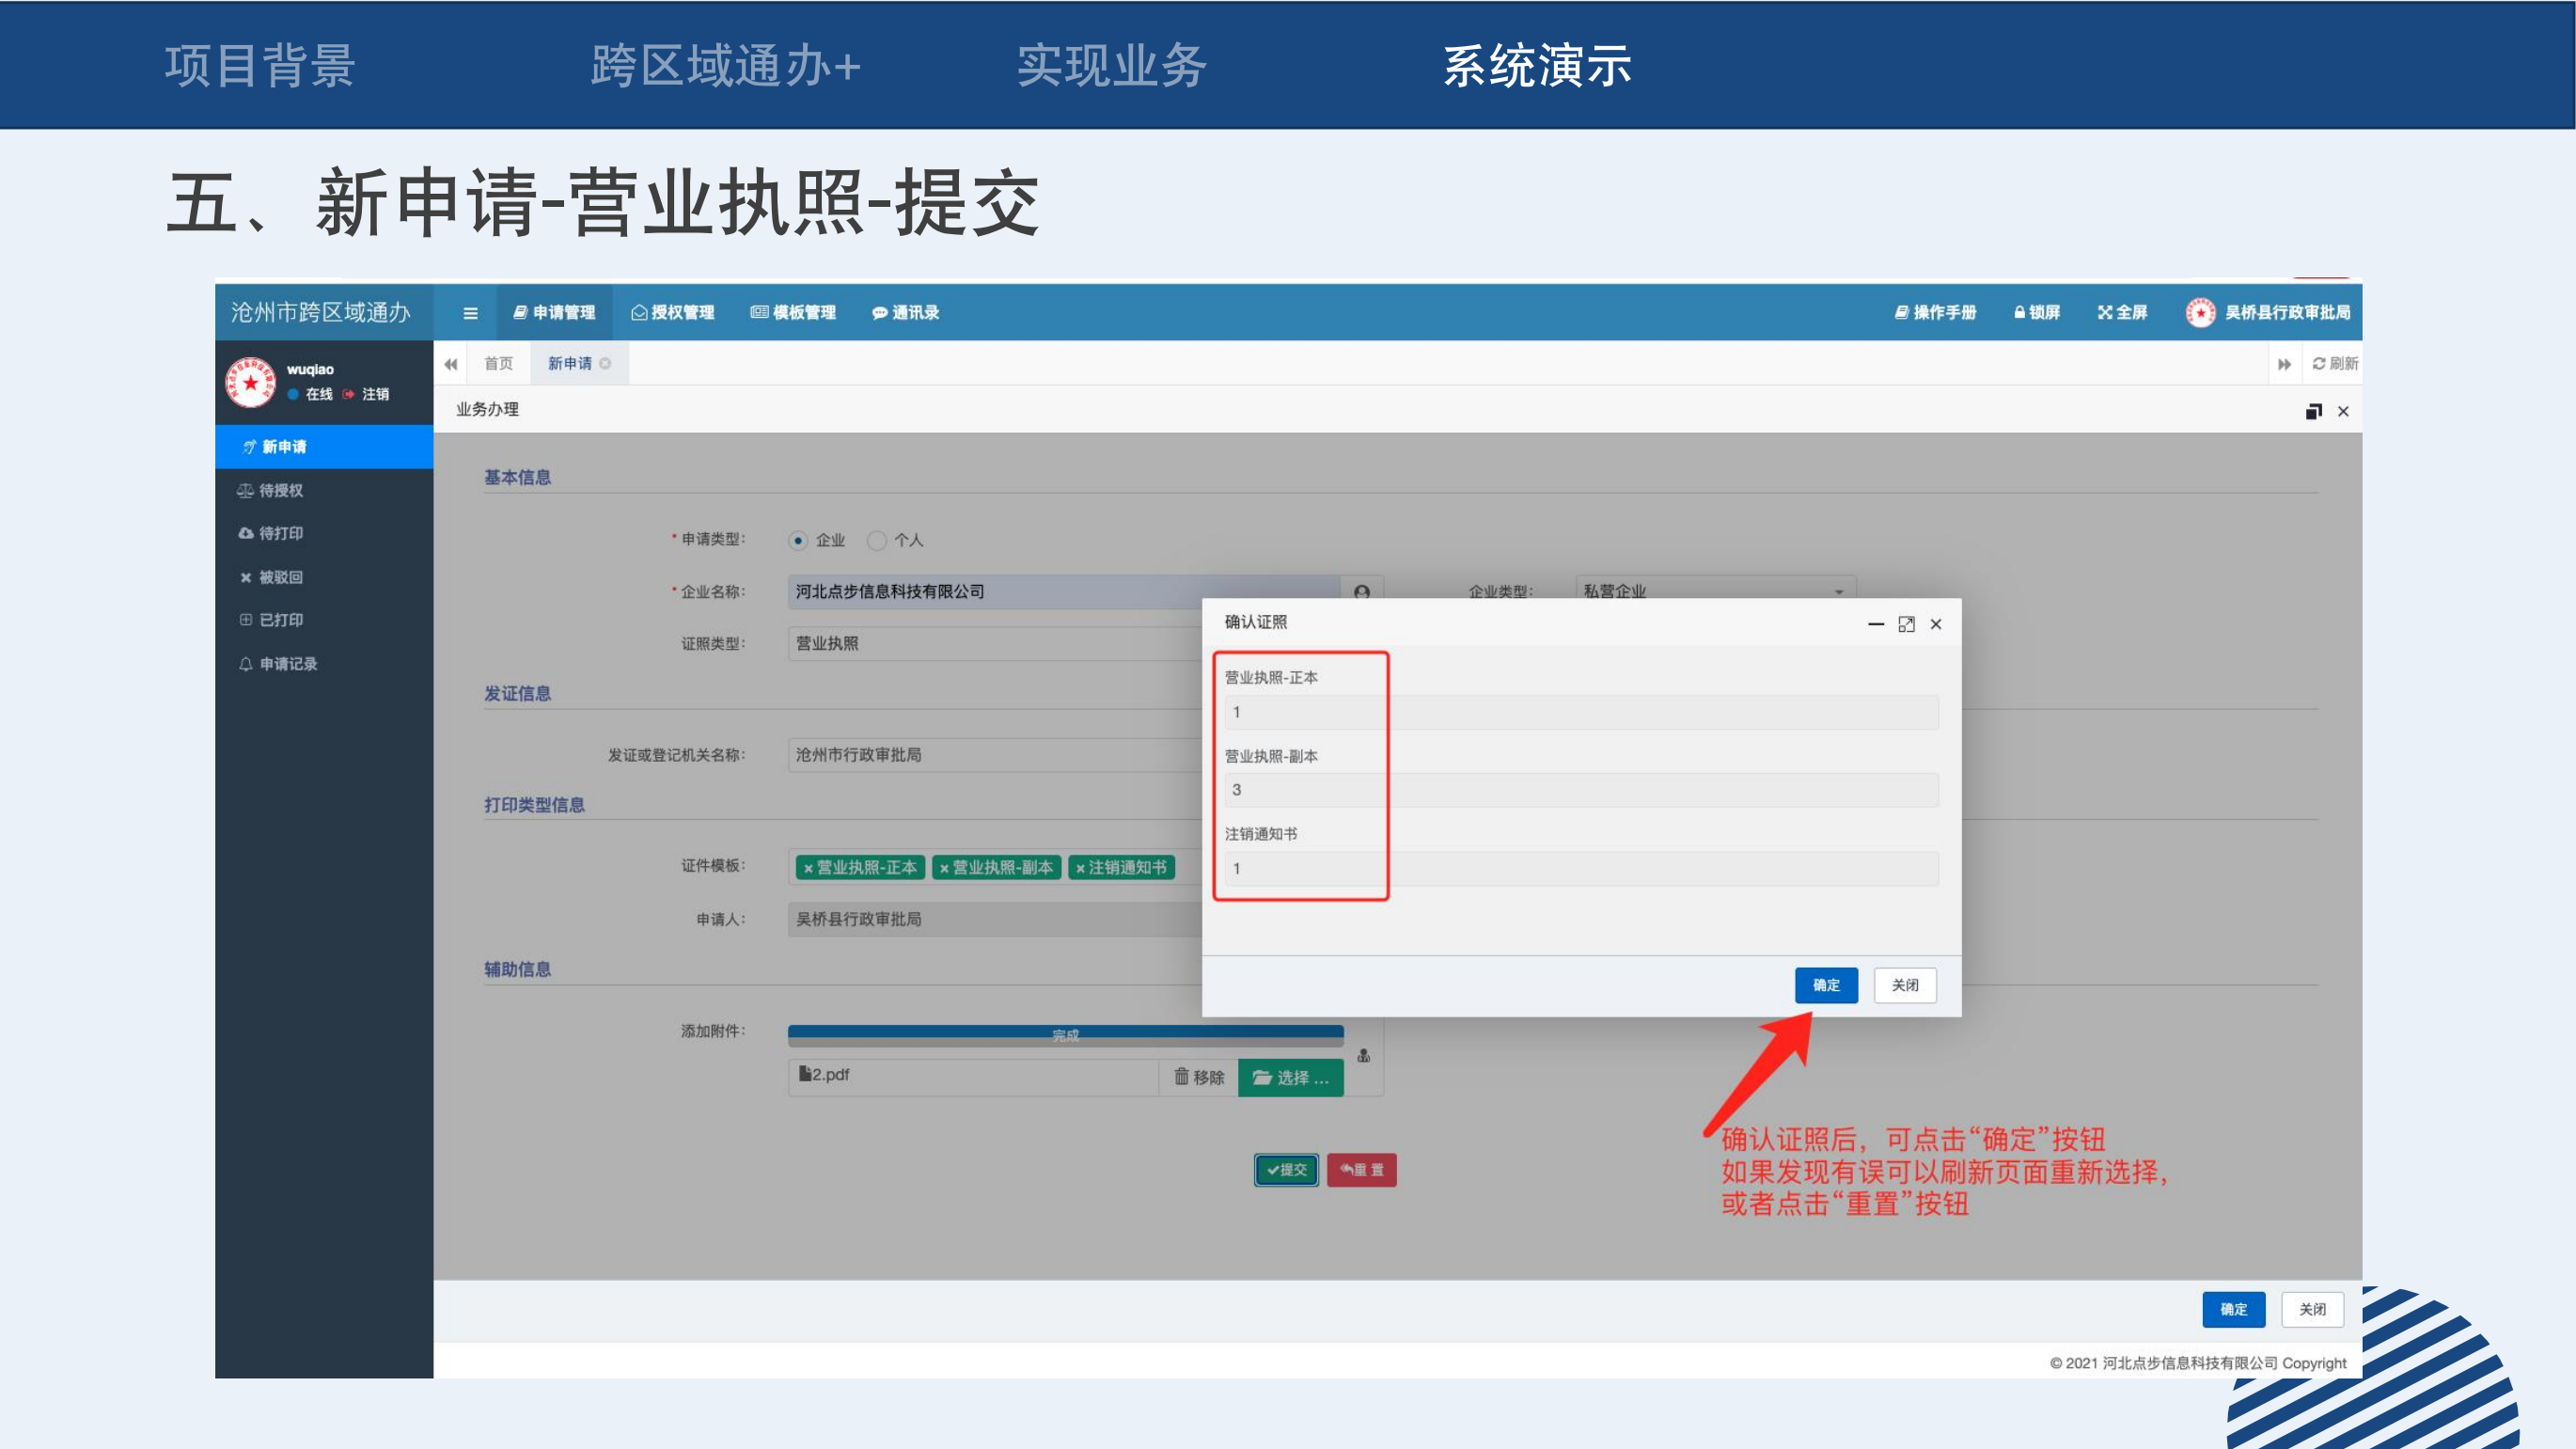This screenshot has width=2576, height=1449.
Task: Open the 操作手册 manual
Action: pyautogui.click(x=1935, y=313)
